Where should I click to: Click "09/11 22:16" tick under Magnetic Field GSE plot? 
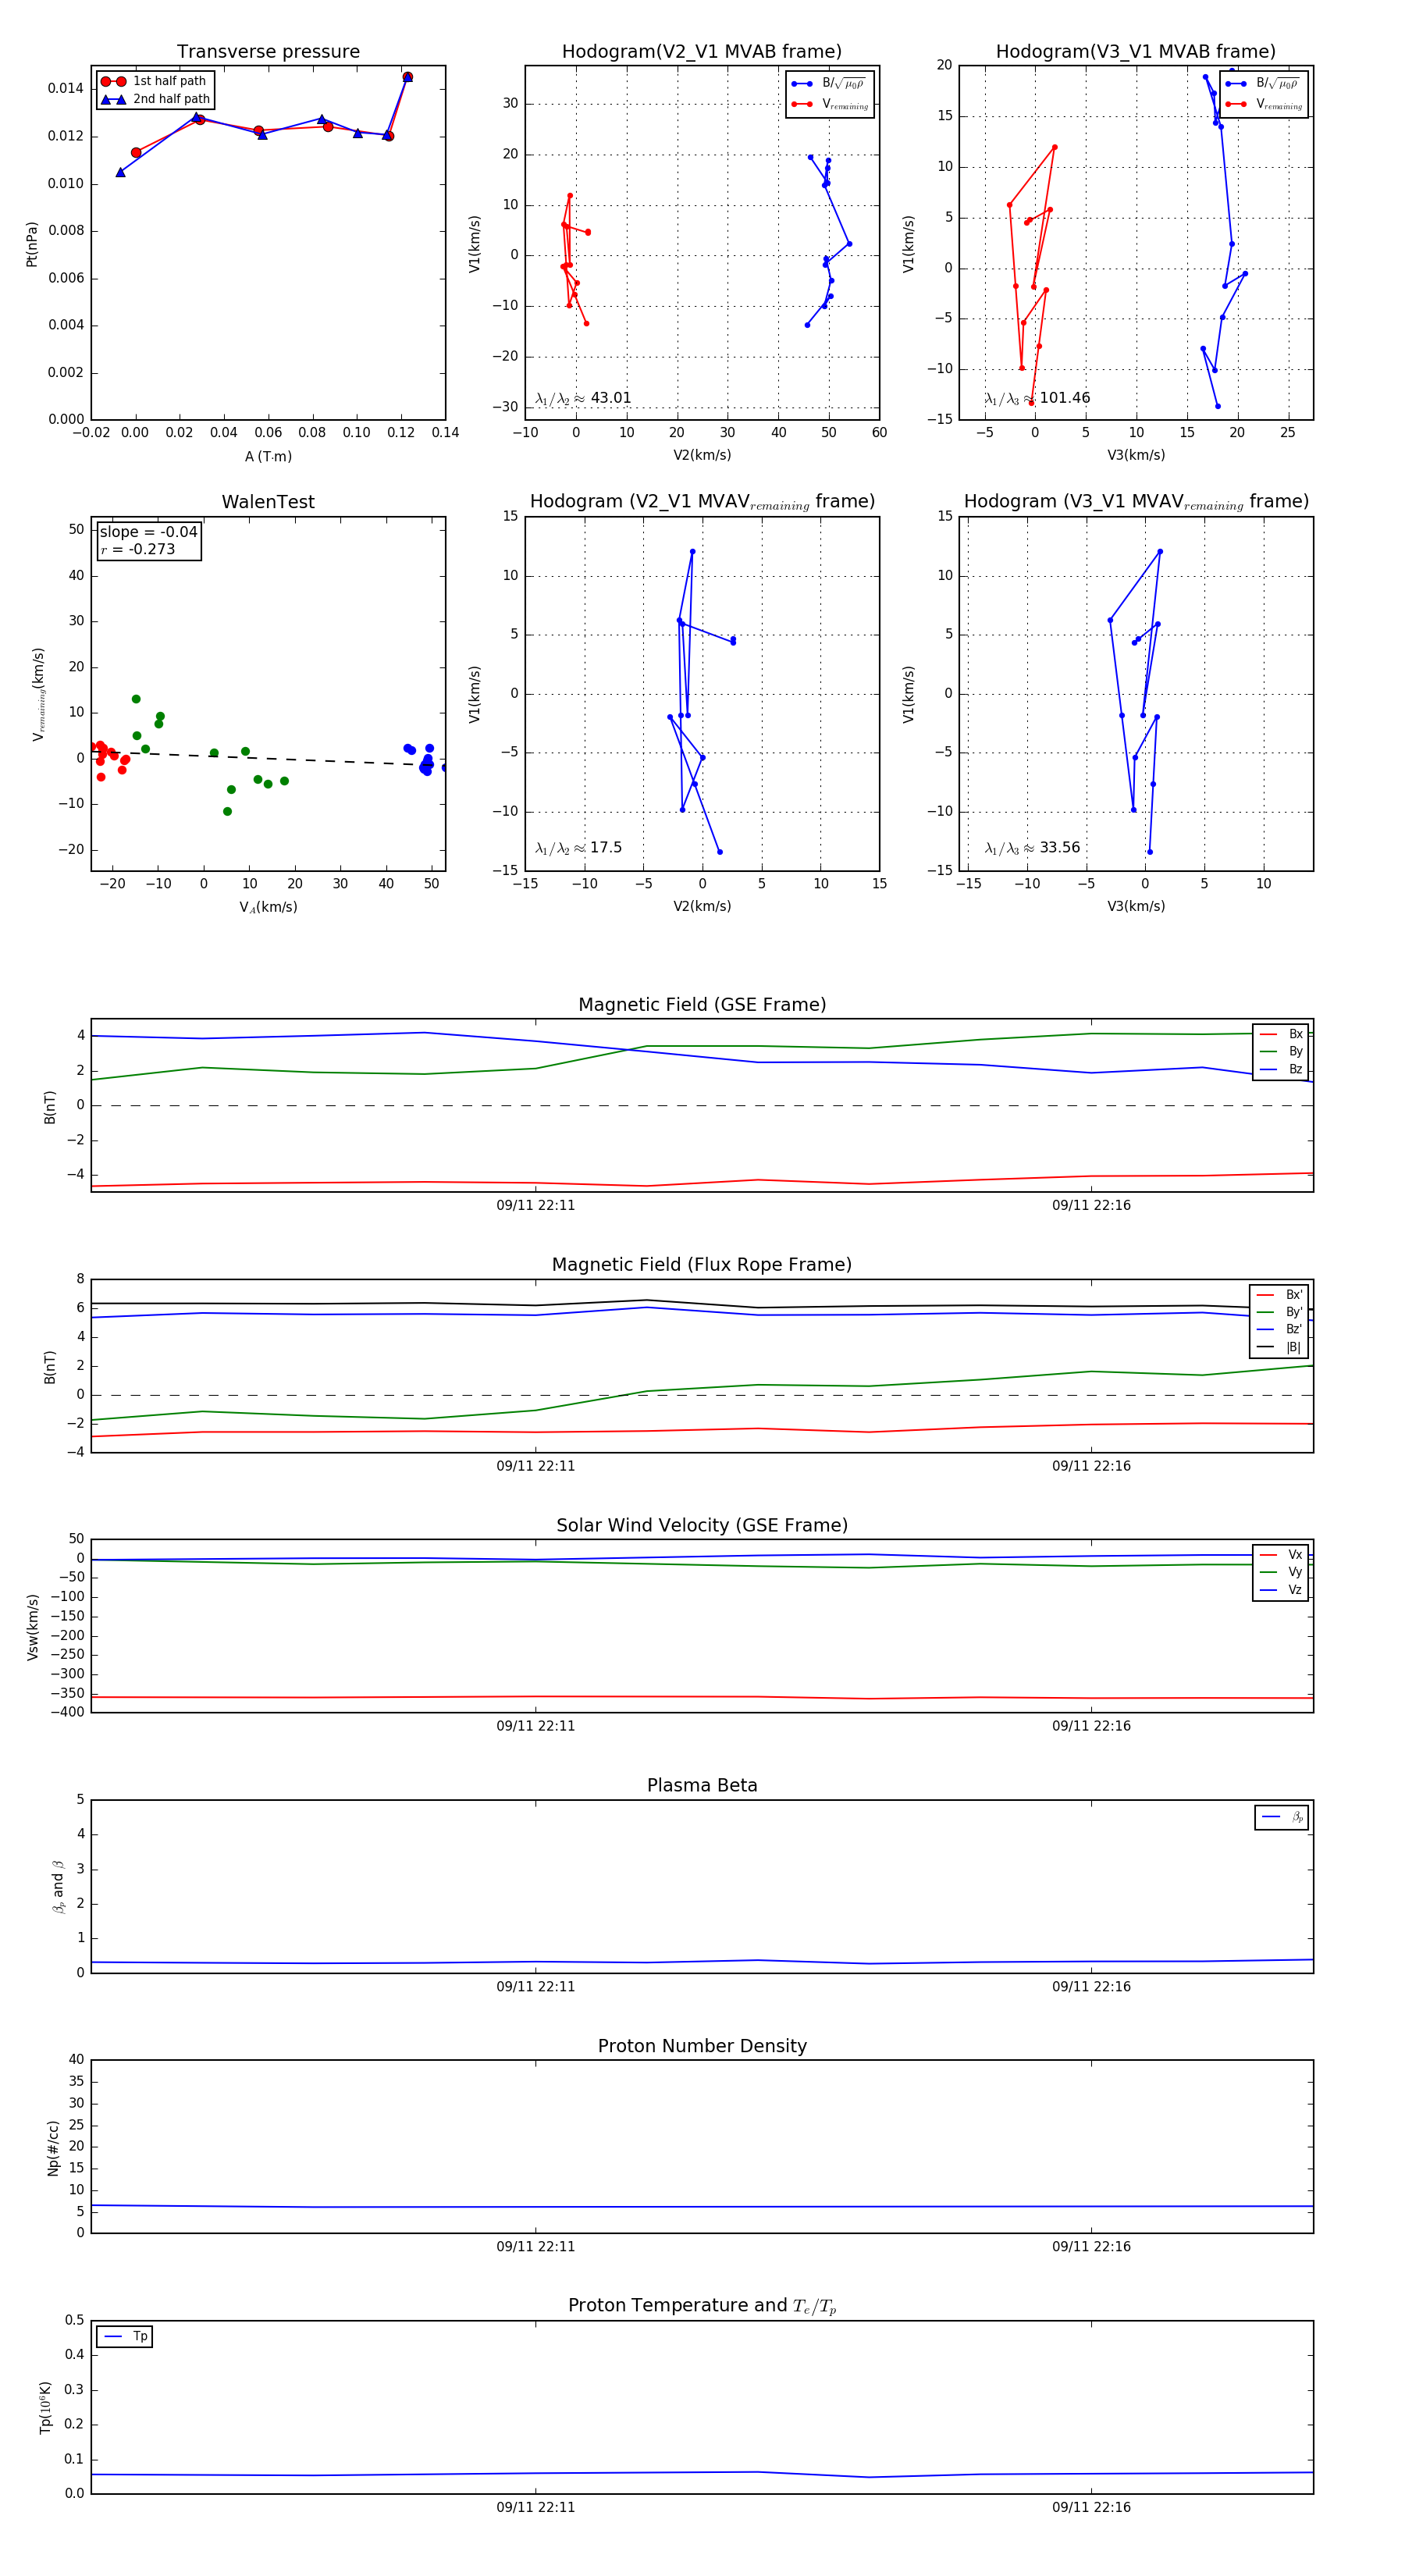1091,1205
